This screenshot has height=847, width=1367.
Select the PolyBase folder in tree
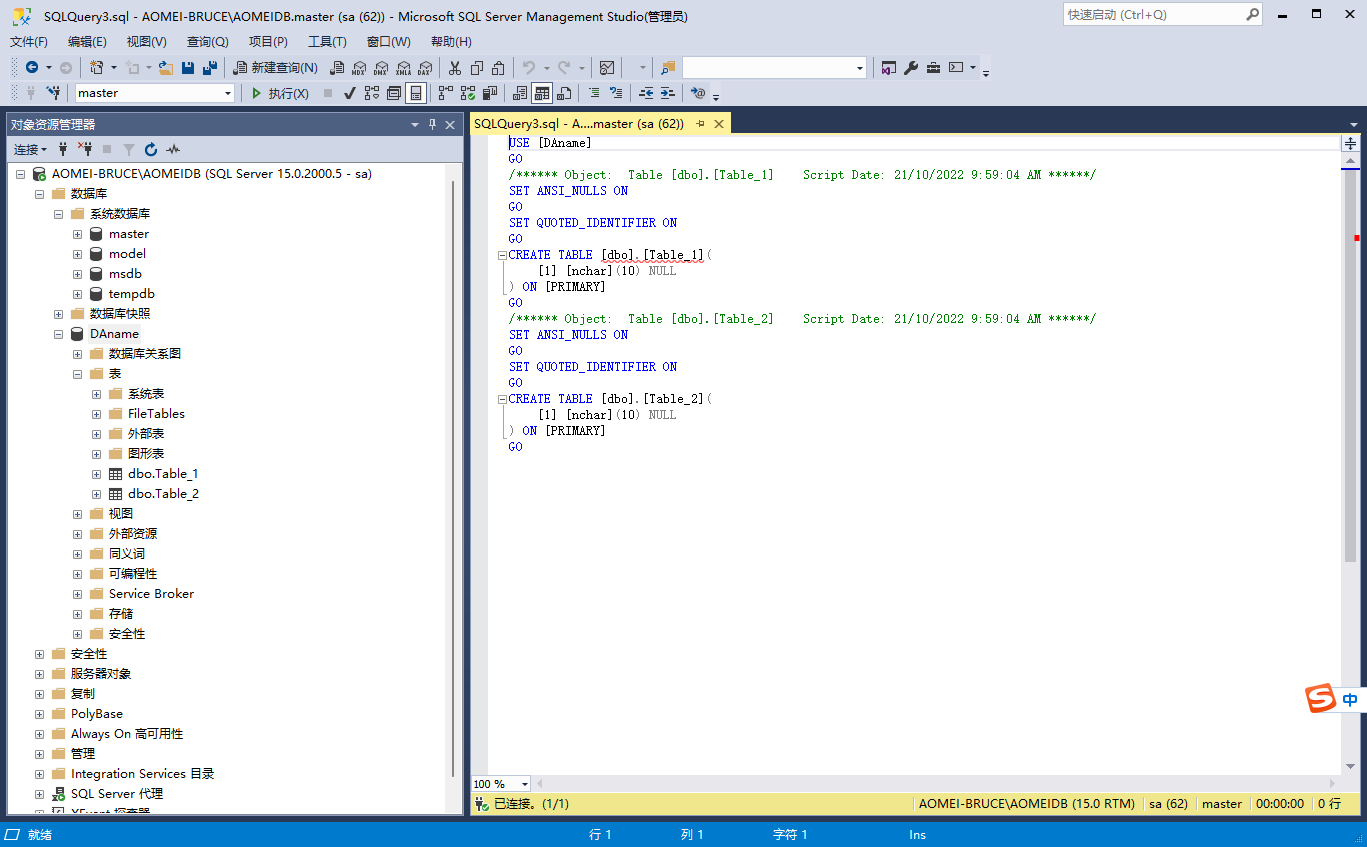click(96, 714)
